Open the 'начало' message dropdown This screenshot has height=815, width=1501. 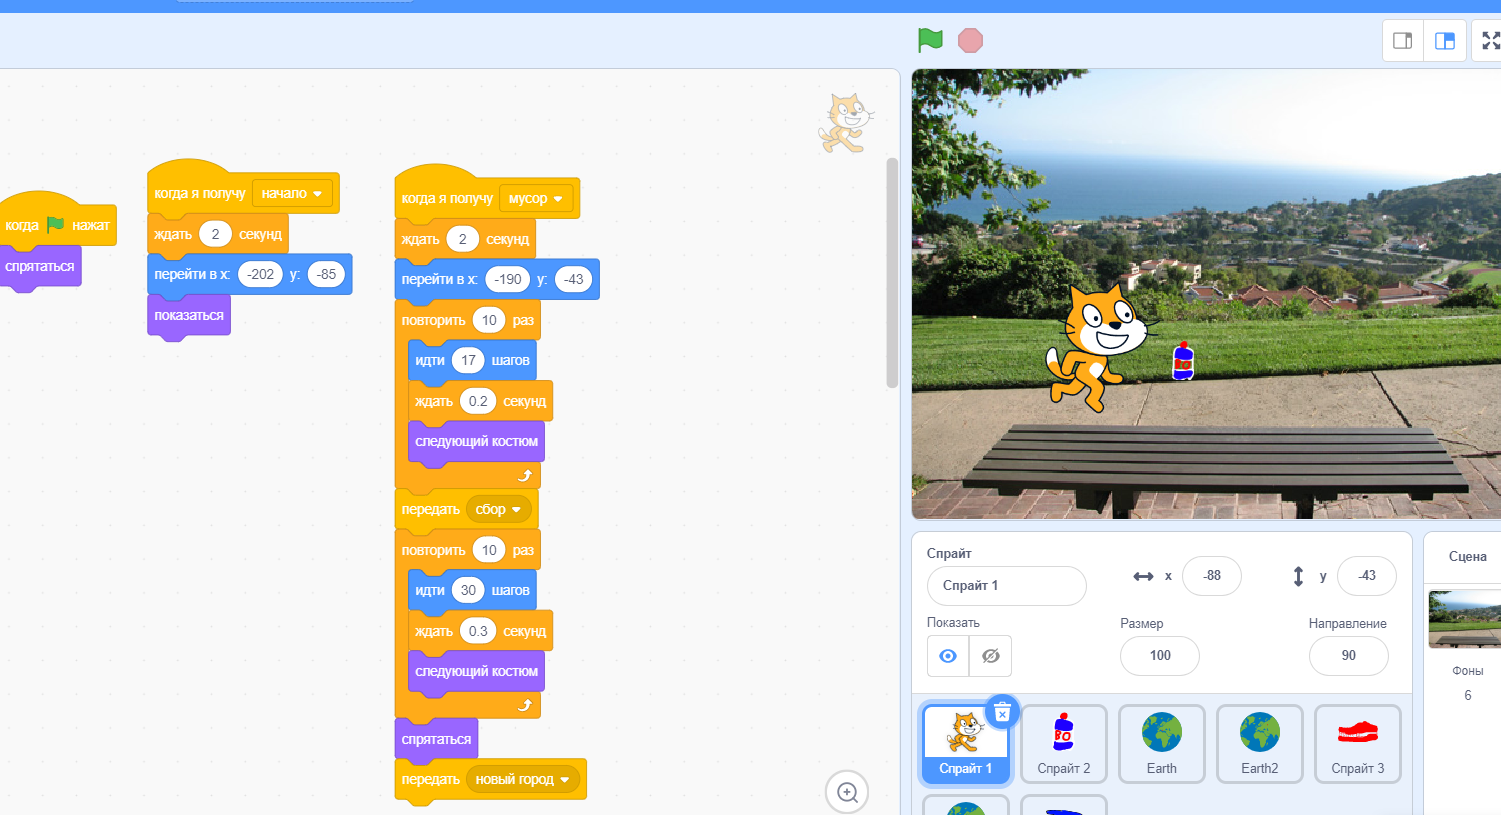pos(292,194)
